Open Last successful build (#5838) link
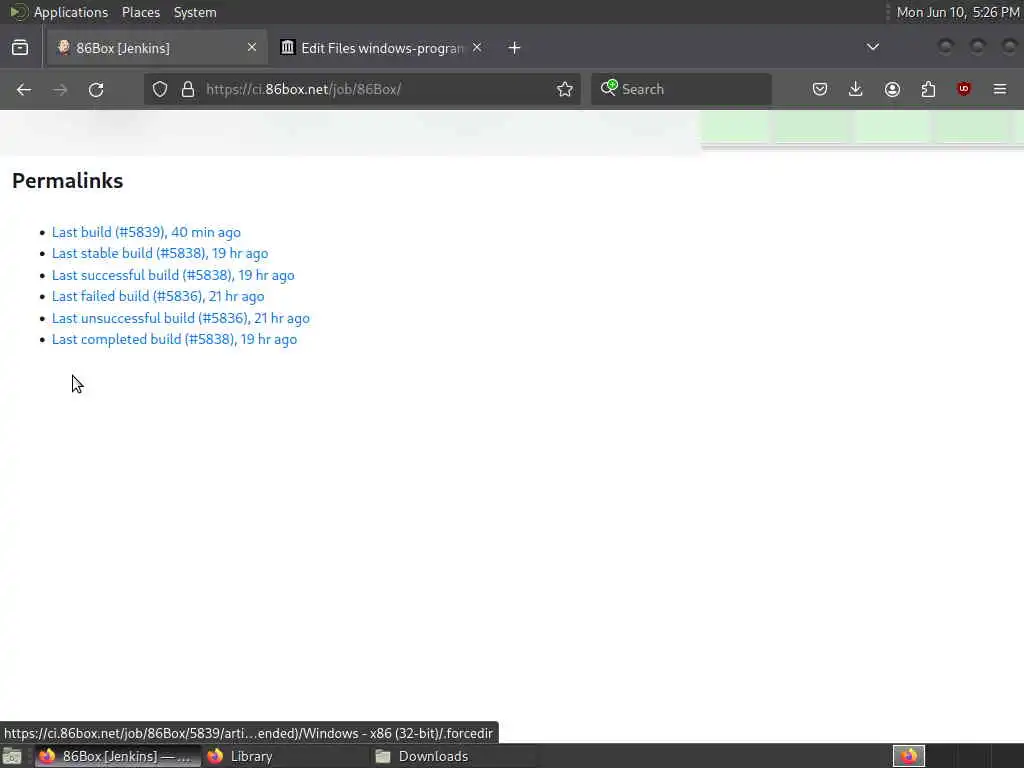1024x768 pixels. [173, 276]
